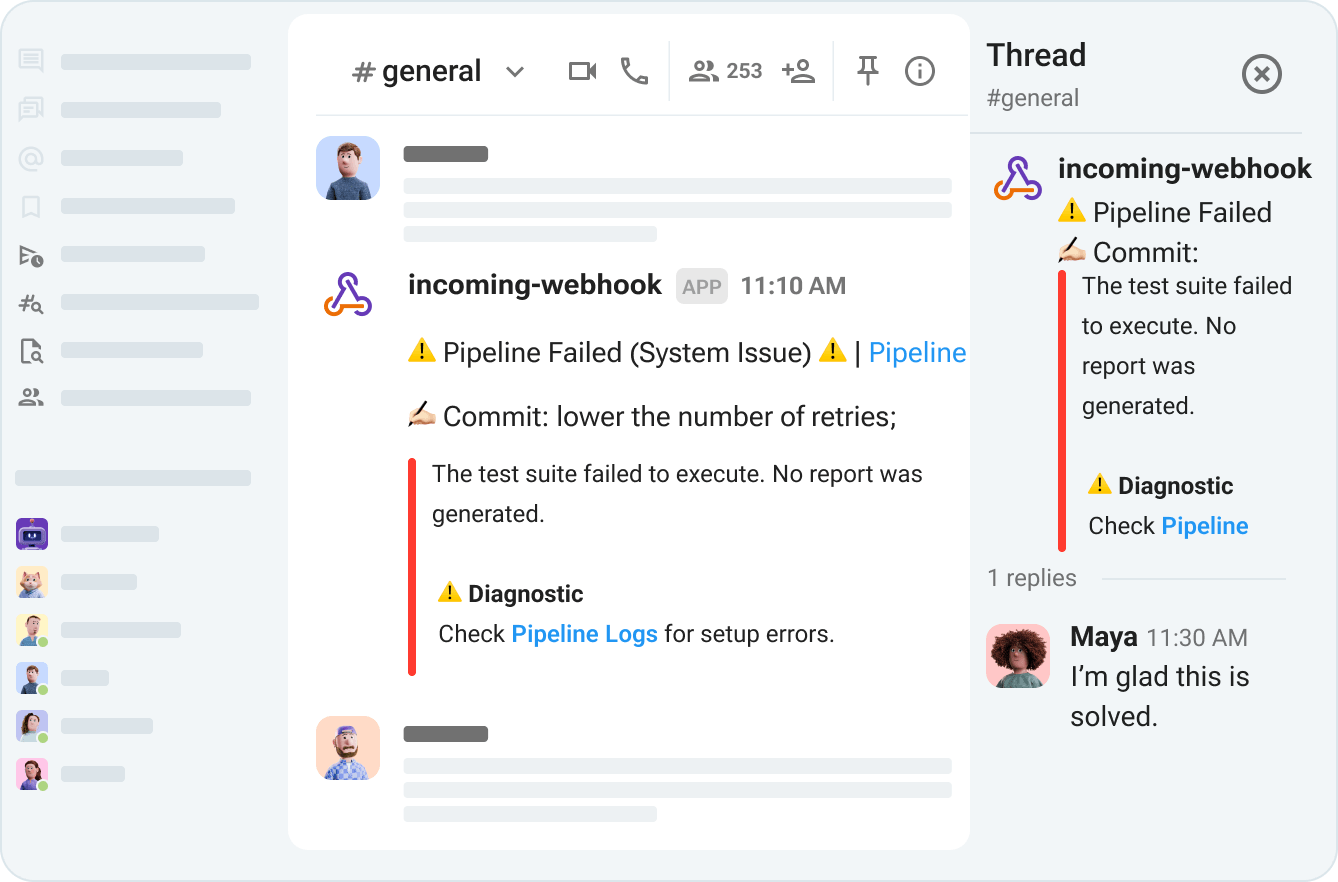Viewport: 1338px width, 882px height.
Task: Open channel search with the hashtag-magnifier icon
Action: (31, 303)
